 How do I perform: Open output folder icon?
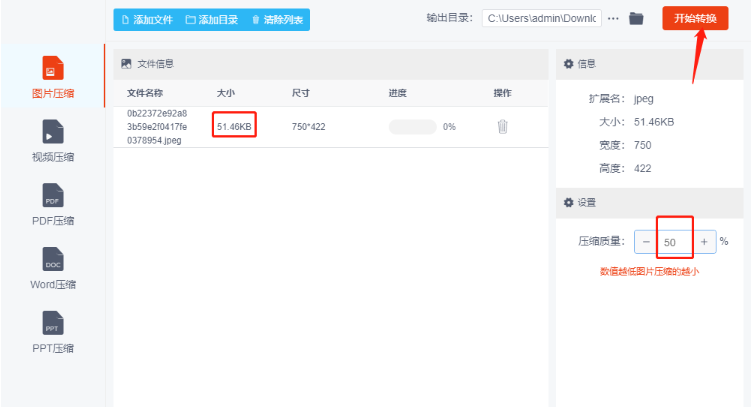636,19
